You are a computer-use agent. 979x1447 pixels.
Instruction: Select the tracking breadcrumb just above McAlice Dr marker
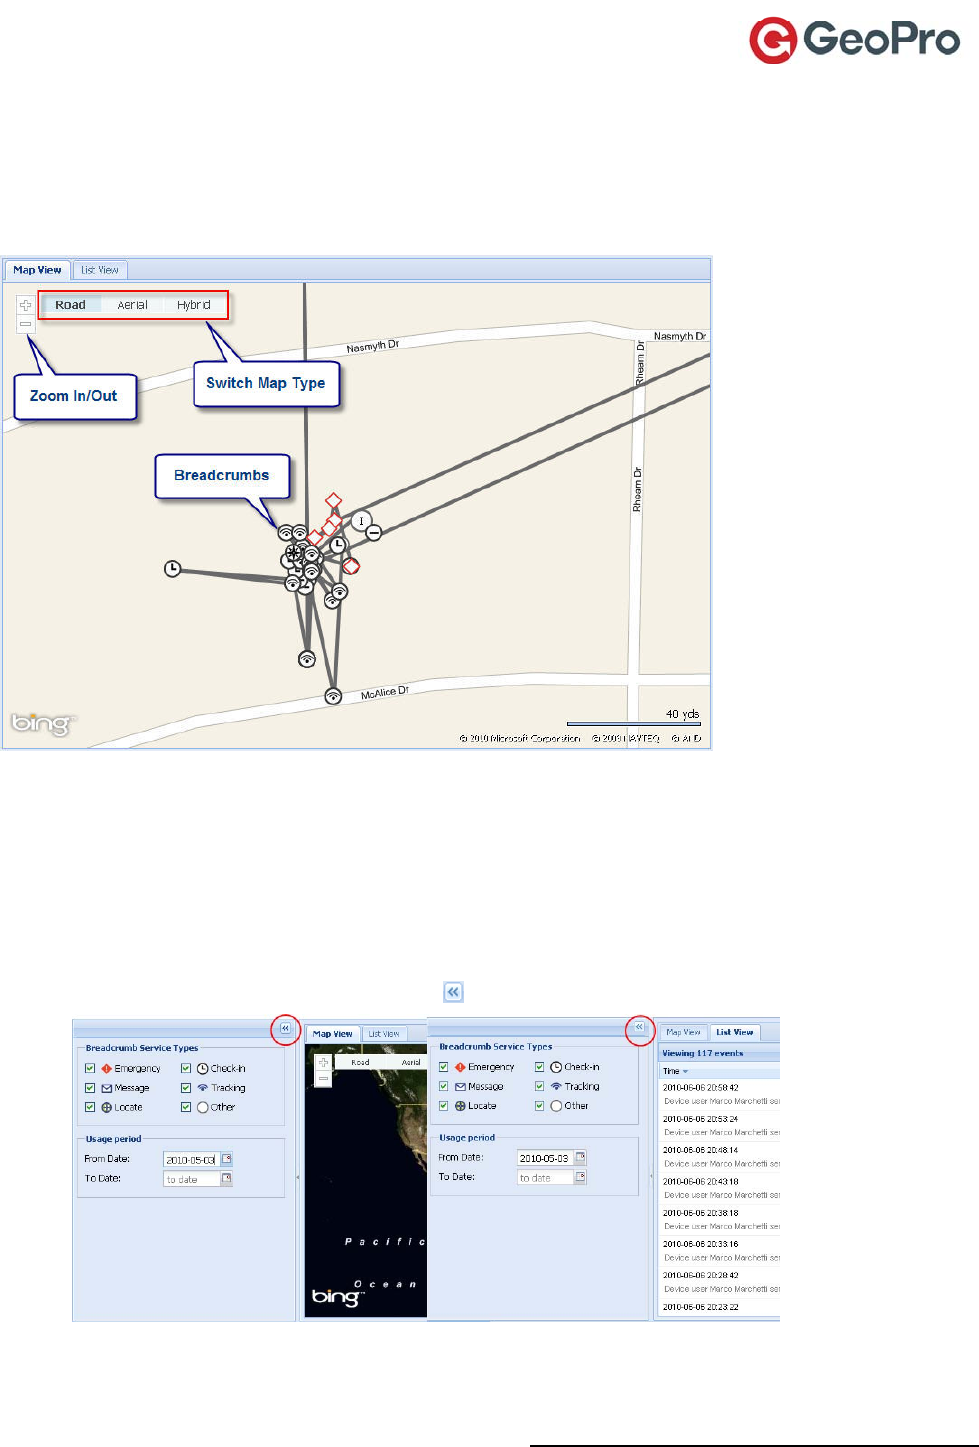[307, 659]
